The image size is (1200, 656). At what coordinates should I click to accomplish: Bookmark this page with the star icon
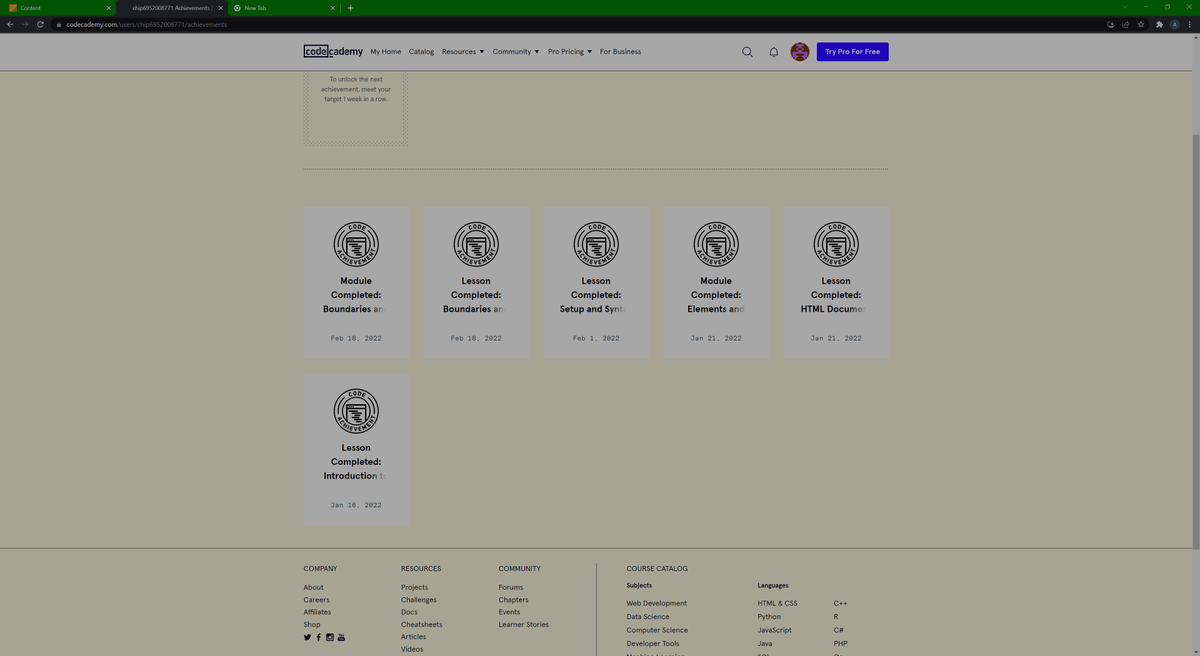(x=1141, y=24)
